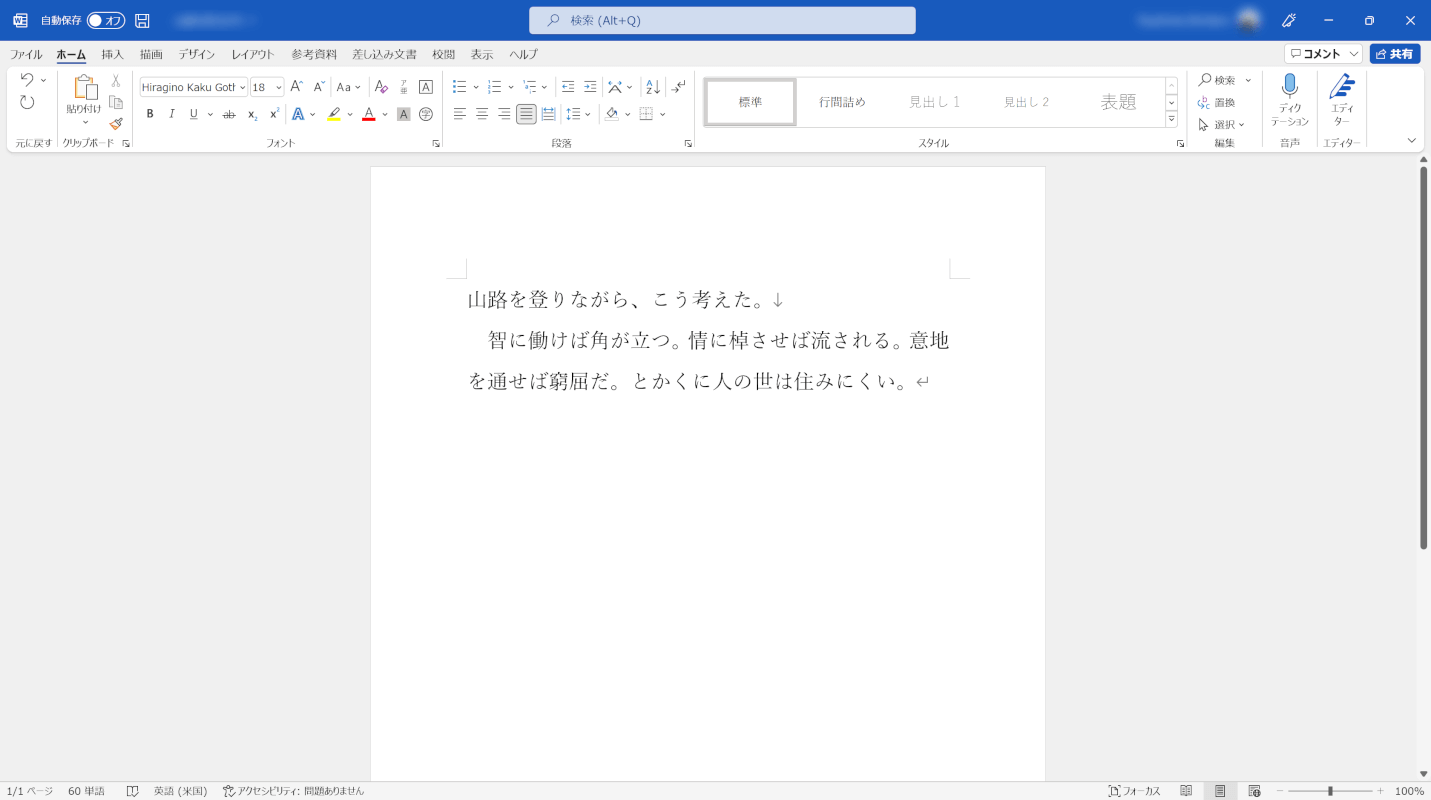
Task: Toggle Superscript formatting
Action: 274,114
